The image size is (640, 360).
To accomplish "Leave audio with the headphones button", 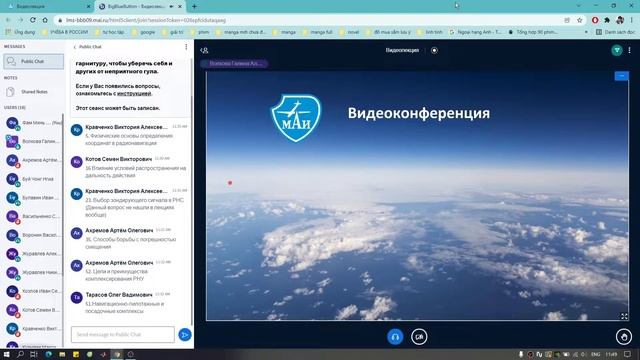I will (x=395, y=337).
